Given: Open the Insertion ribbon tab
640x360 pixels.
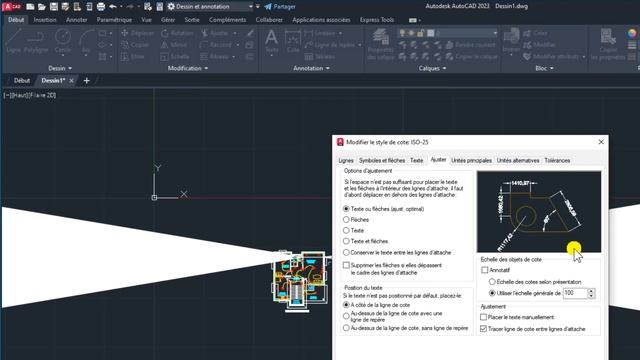Looking at the screenshot, I should 45,20.
